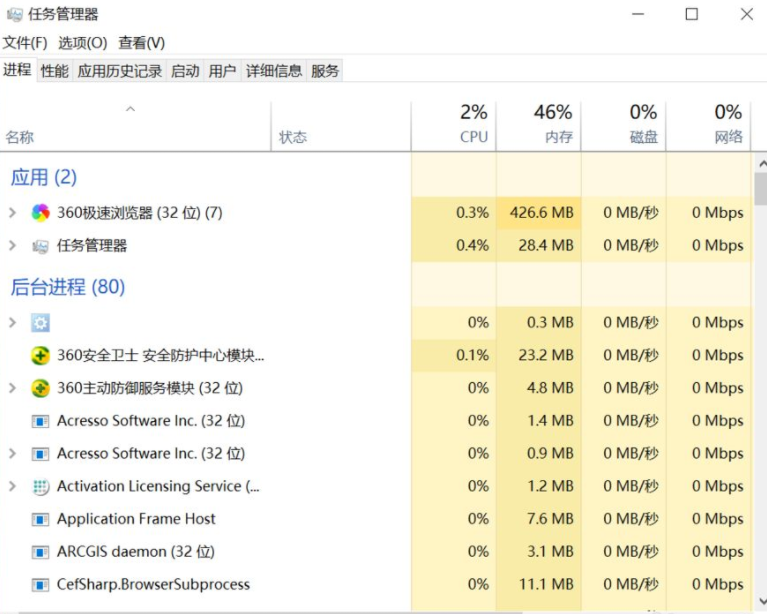Click the Activation Licensing Service globe icon
The width and height of the screenshot is (767, 614).
coord(40,487)
